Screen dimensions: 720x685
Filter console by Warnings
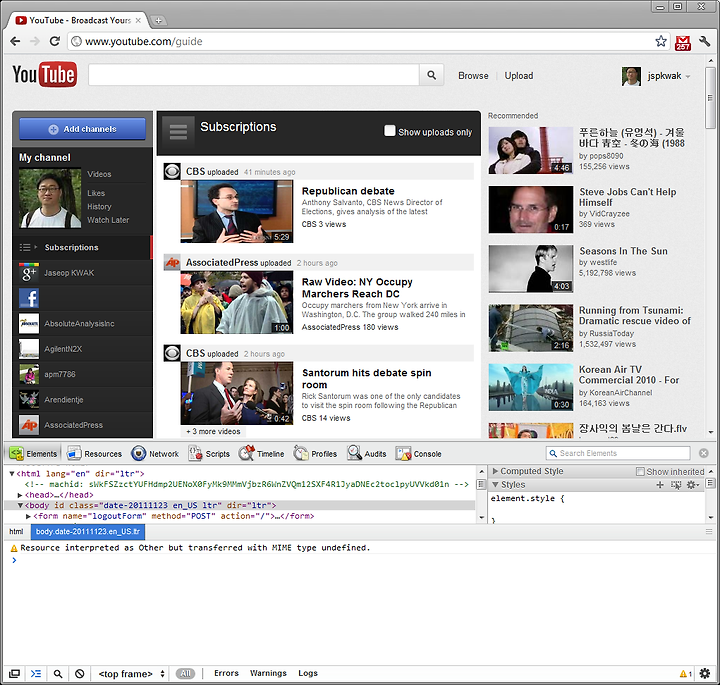tap(268, 673)
